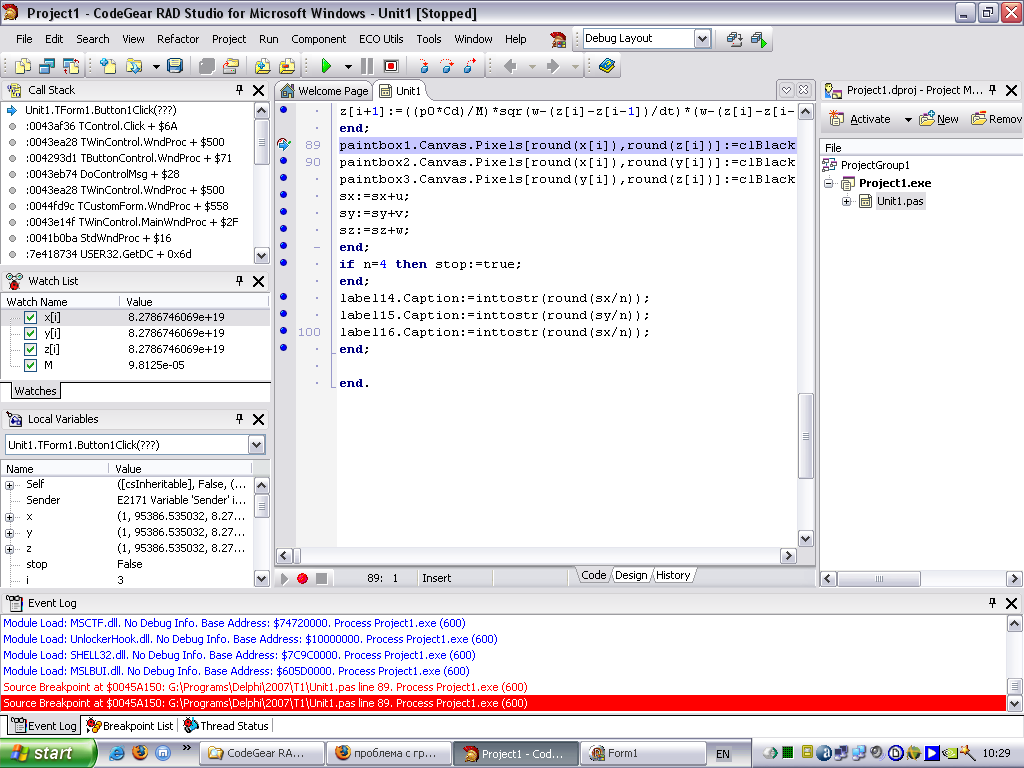The image size is (1024, 768).
Task: Click the Pause debugger toolbar icon
Action: [x=367, y=66]
